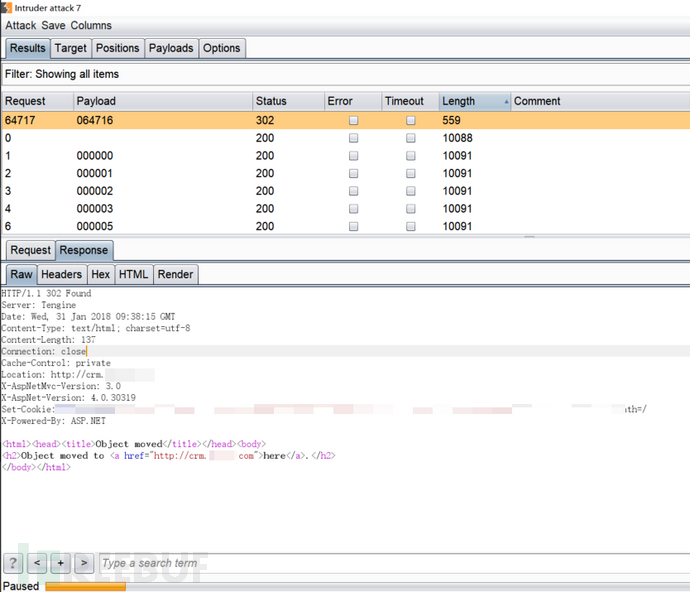The image size is (690, 592).
Task: Switch to the Results tab
Action: (28, 48)
